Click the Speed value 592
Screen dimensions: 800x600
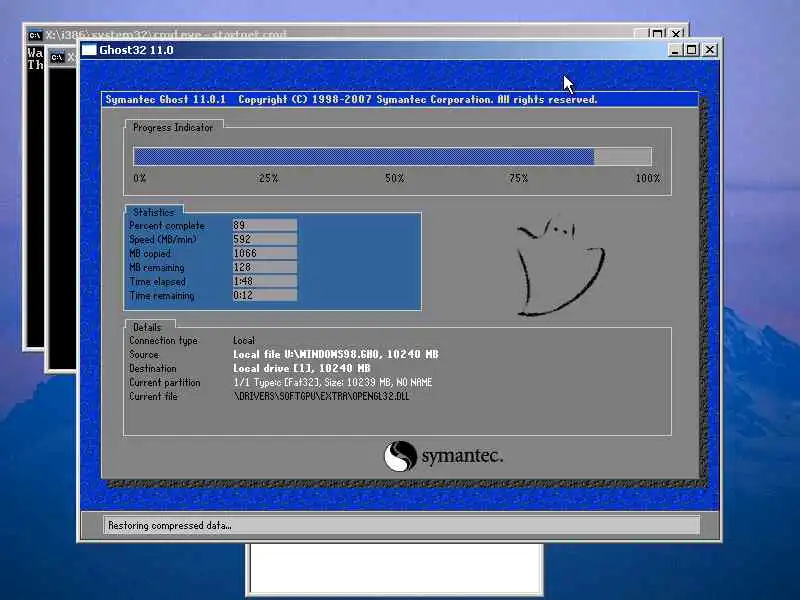(265, 239)
